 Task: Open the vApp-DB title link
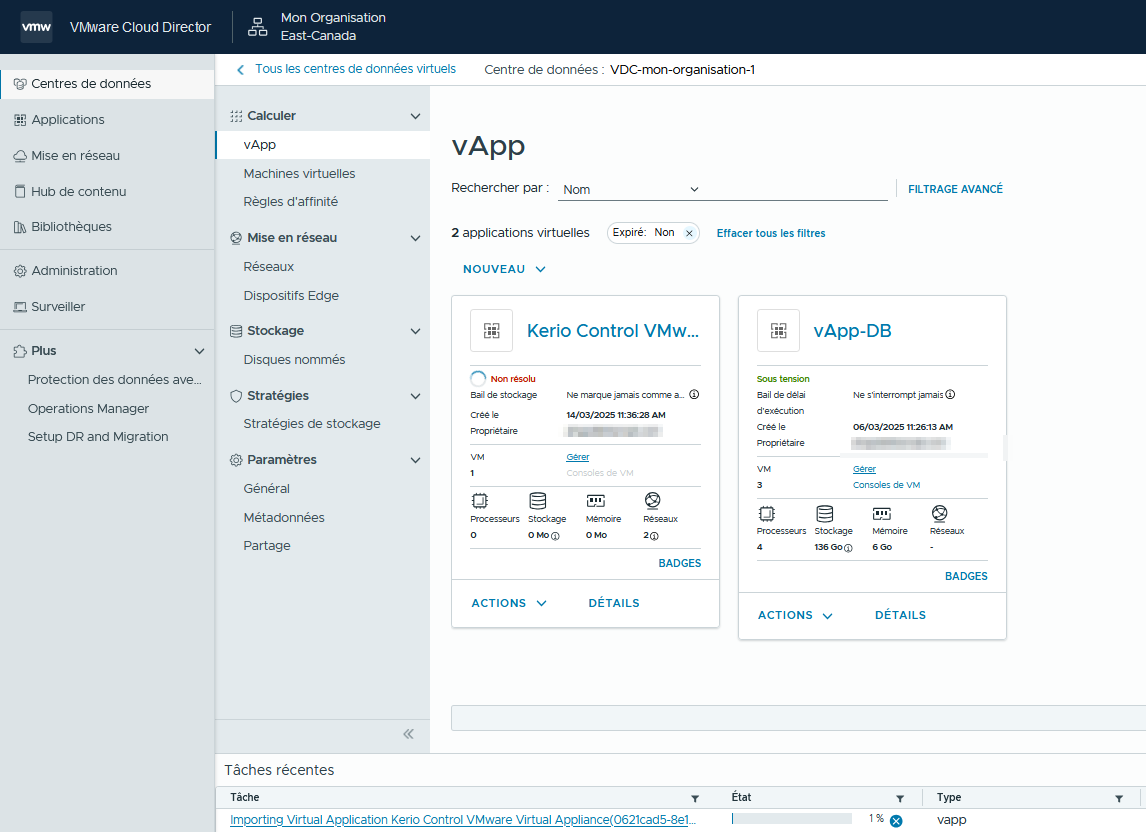coord(852,331)
